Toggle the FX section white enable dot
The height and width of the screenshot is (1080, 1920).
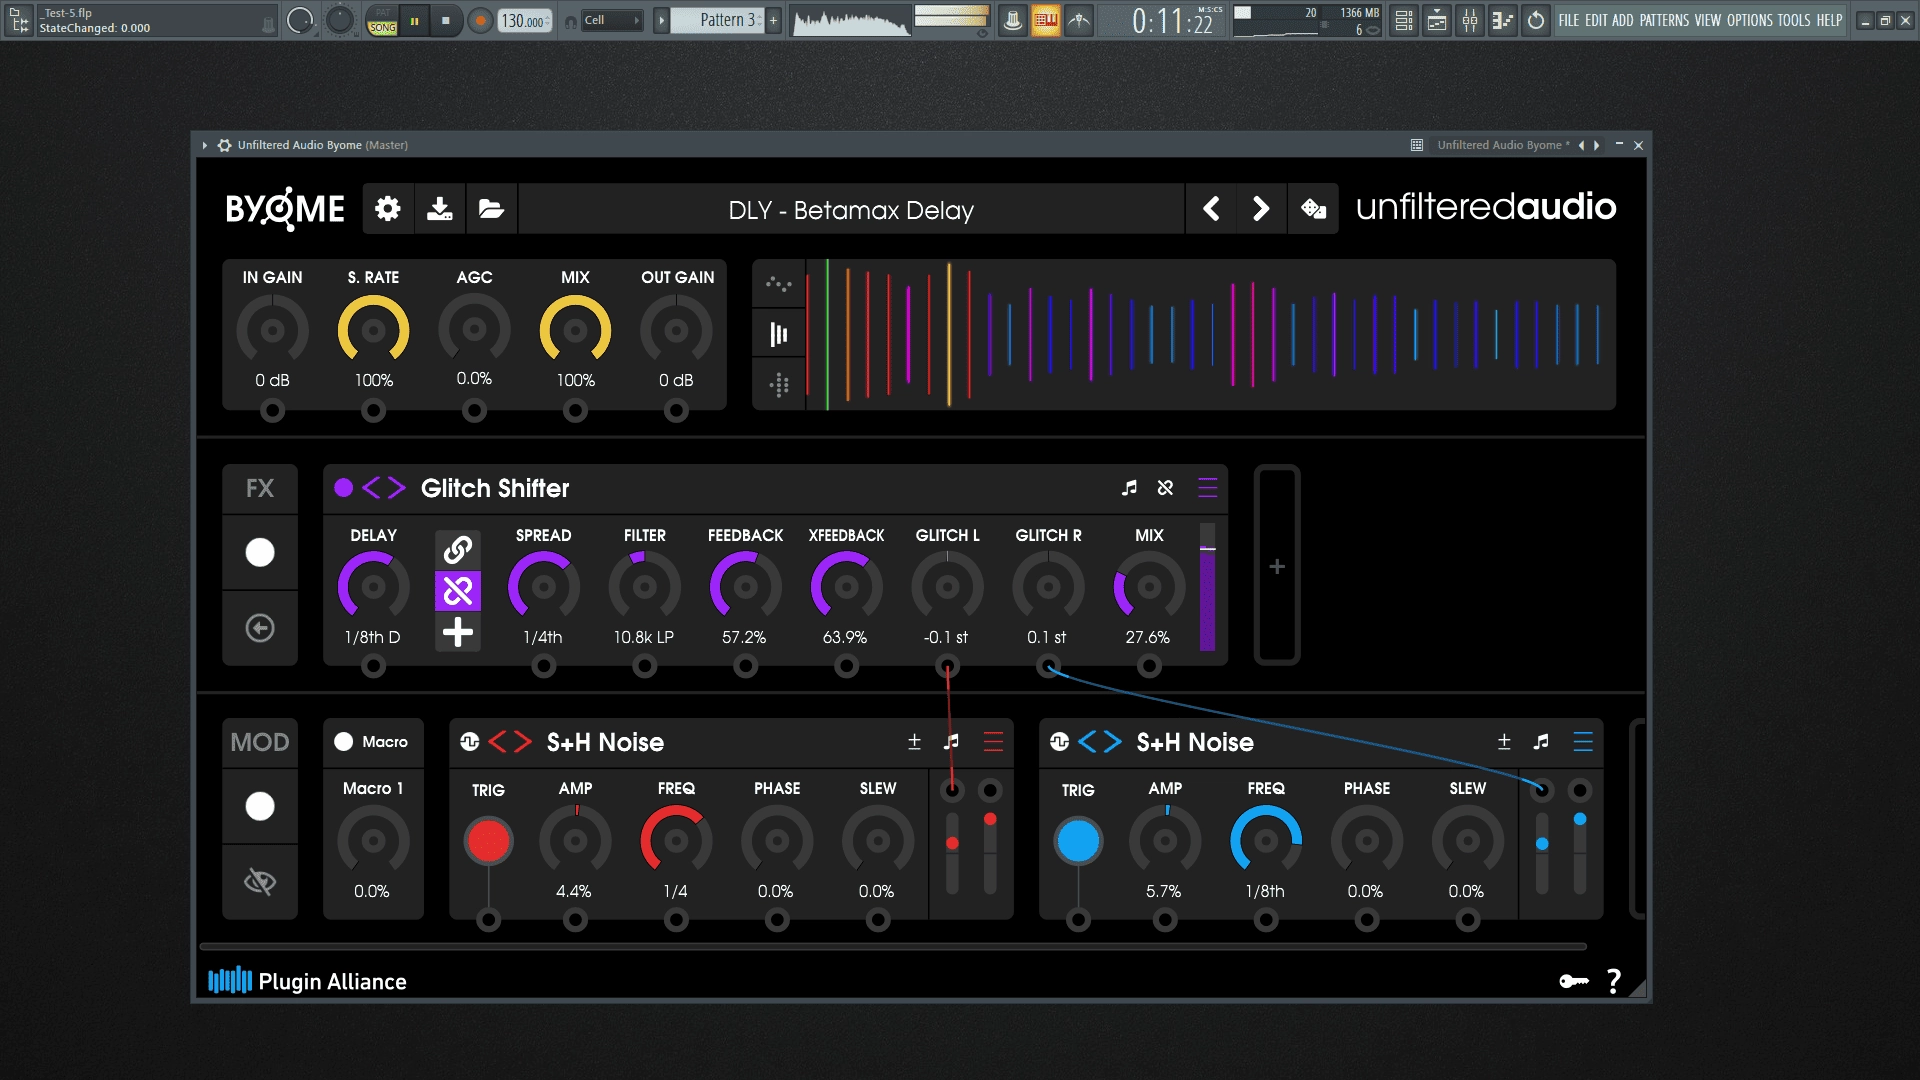tap(260, 552)
